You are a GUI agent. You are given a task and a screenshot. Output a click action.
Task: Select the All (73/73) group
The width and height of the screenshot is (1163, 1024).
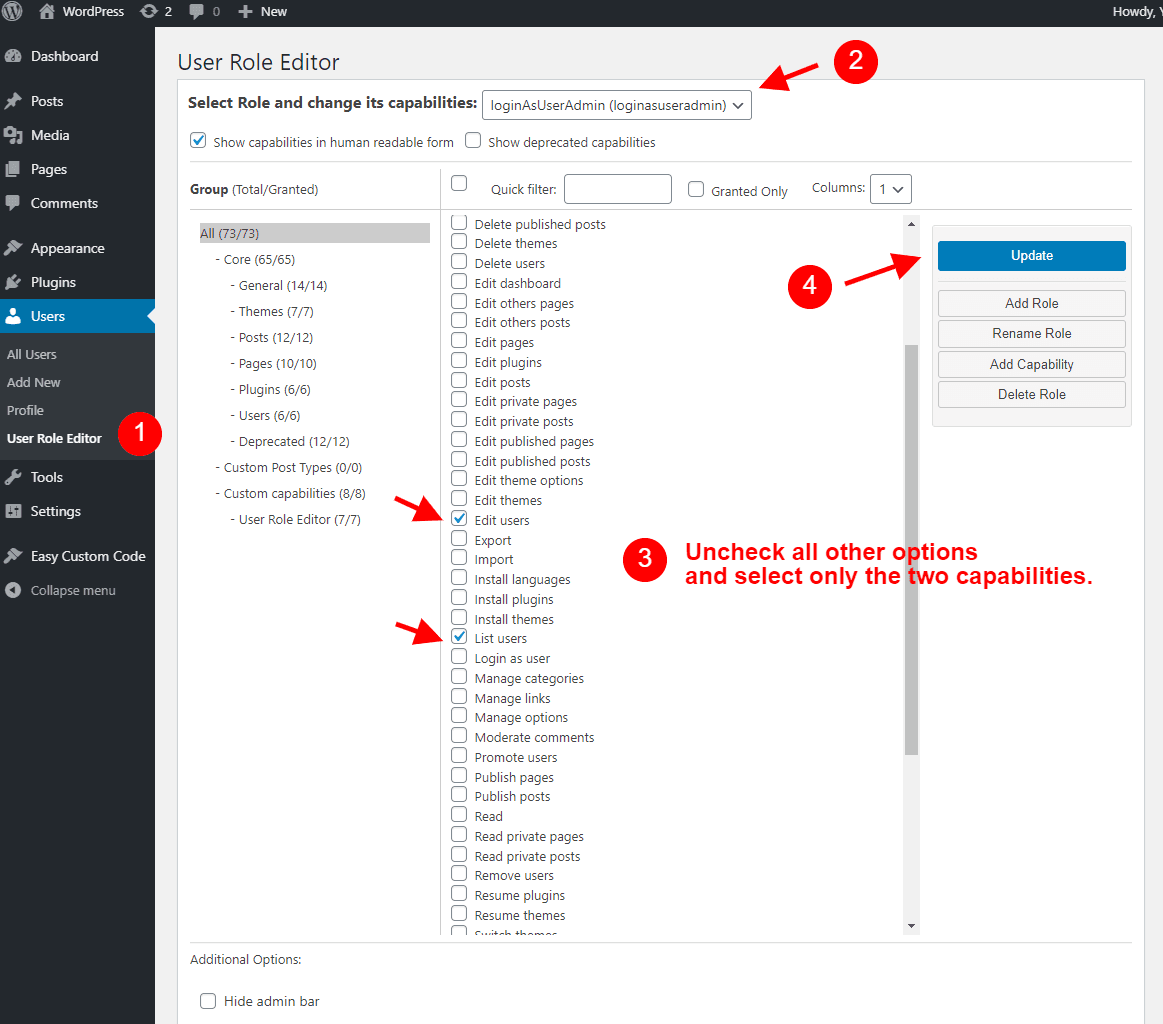pyautogui.click(x=314, y=233)
